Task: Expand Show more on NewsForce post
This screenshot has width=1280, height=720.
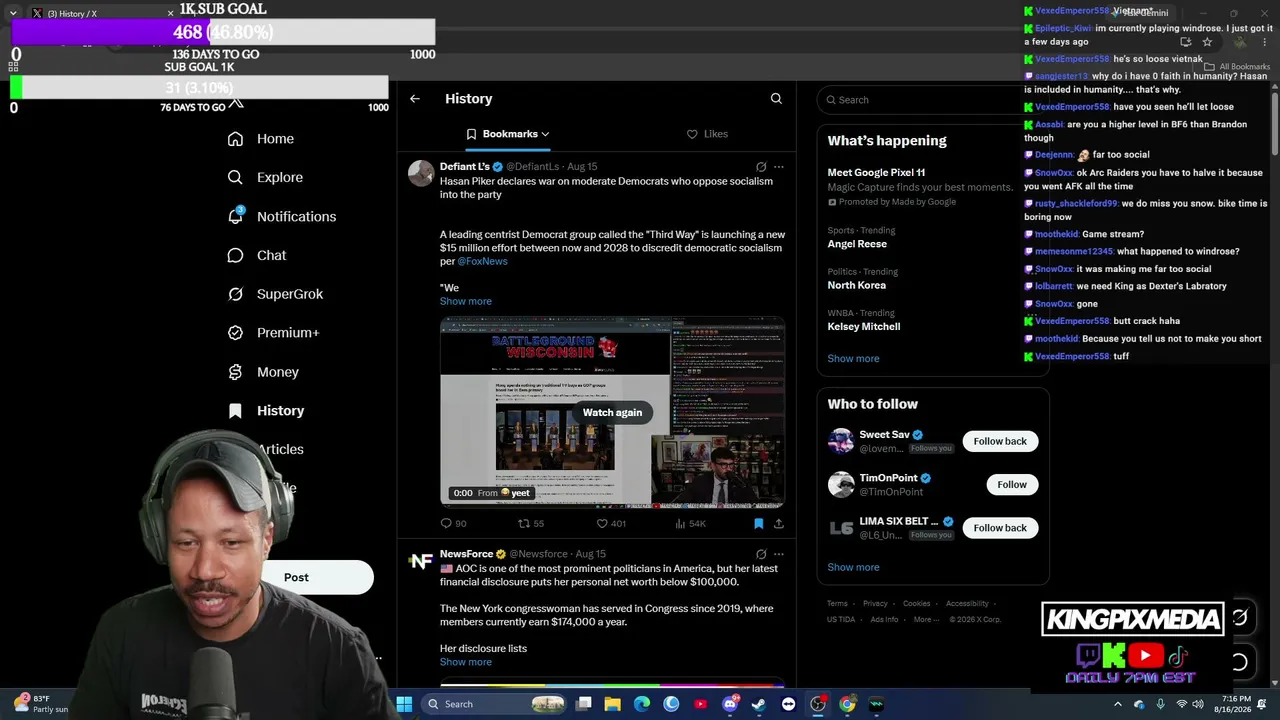Action: (466, 662)
